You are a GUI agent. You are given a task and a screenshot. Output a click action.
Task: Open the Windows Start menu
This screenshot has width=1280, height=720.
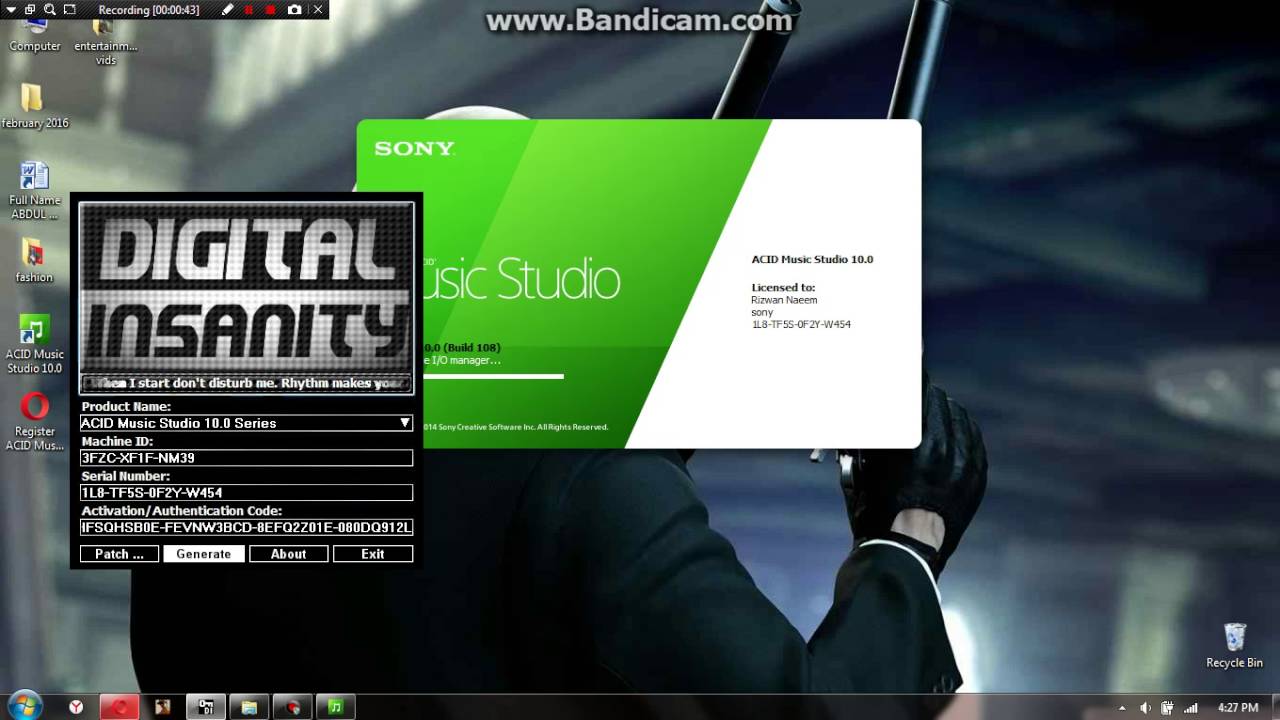point(25,706)
